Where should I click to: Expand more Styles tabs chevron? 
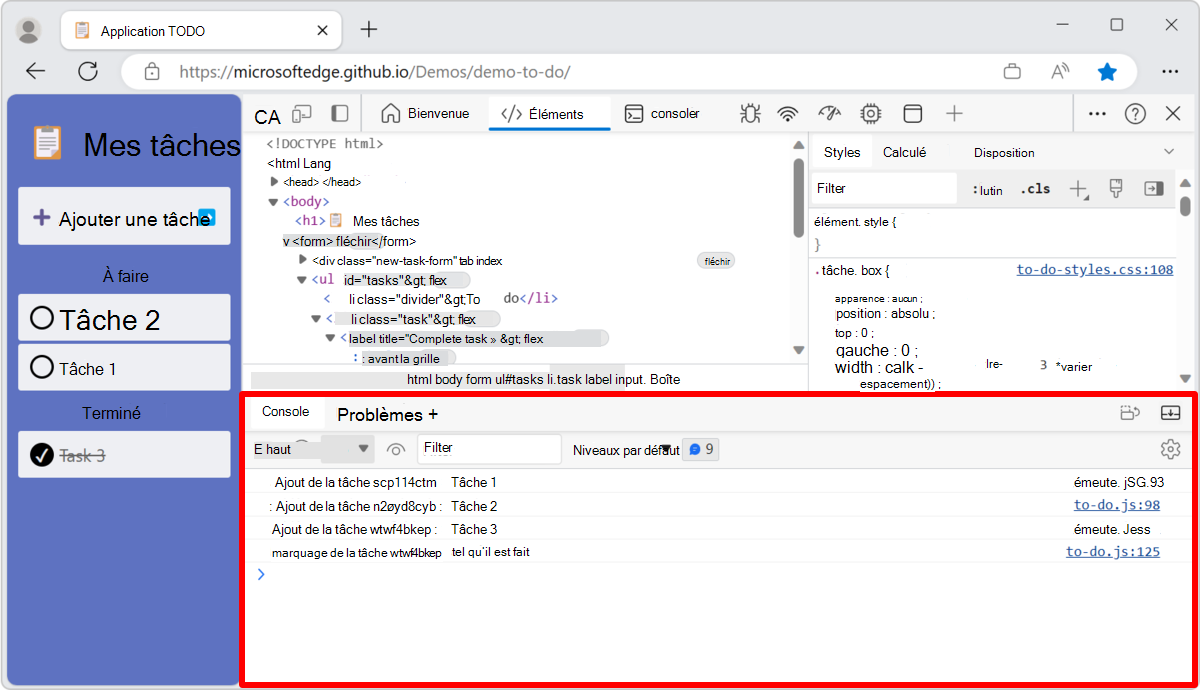[x=1169, y=152]
